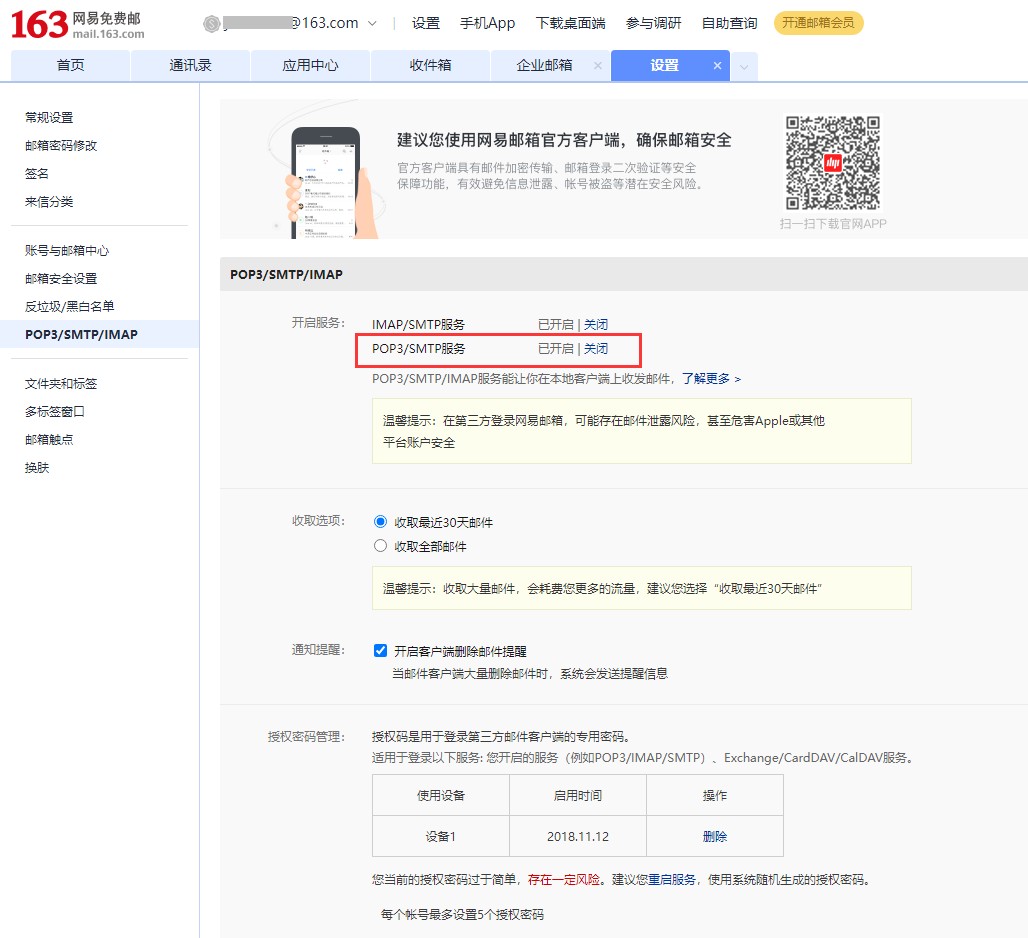Open the 应用中心 tab
1028x938 pixels.
click(x=310, y=63)
